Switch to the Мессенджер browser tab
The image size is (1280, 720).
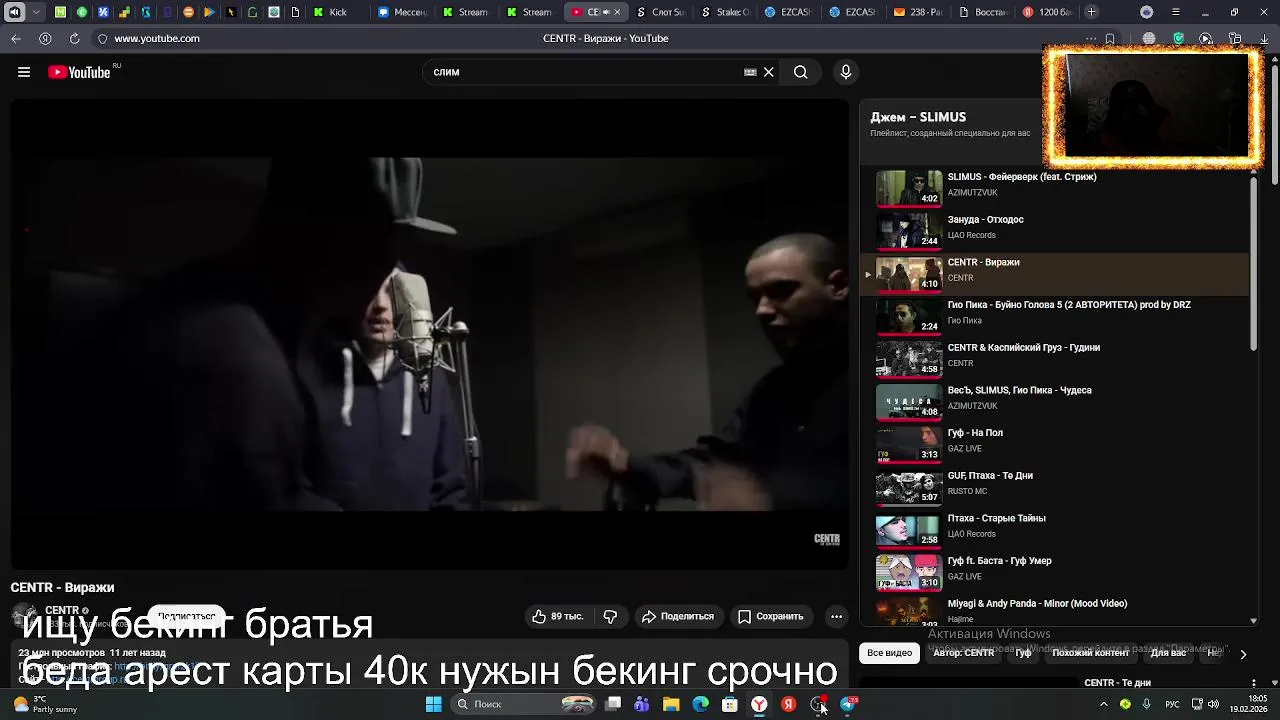pyautogui.click(x=402, y=12)
